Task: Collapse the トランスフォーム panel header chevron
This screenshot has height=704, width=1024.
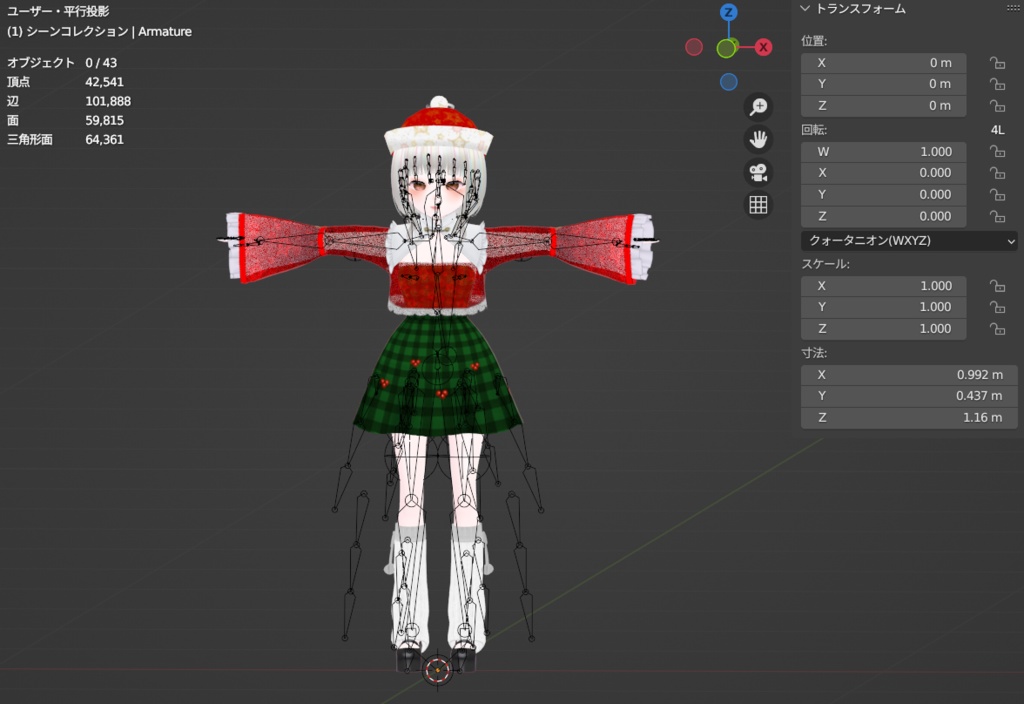Action: [x=803, y=8]
